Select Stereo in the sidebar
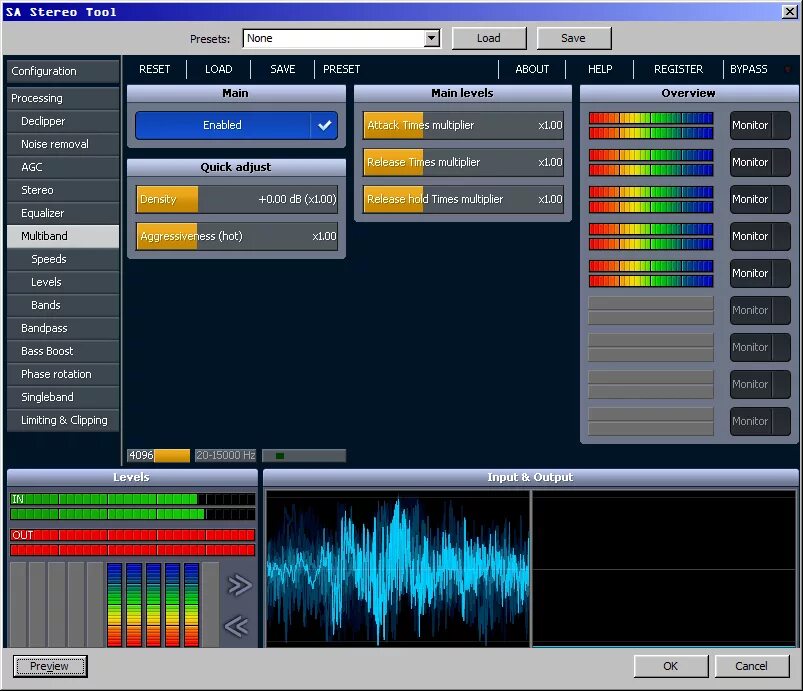Screen dimensions: 803x691 [63, 190]
